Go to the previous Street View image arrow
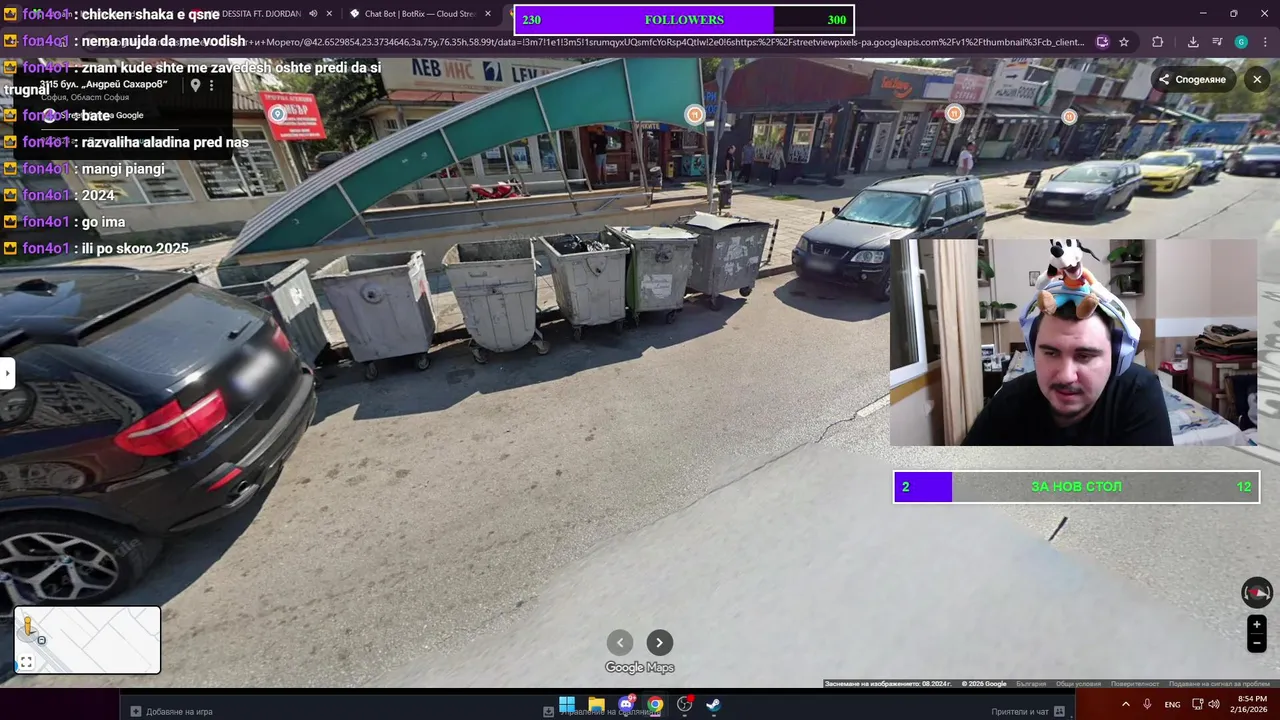The height and width of the screenshot is (720, 1280). click(x=620, y=643)
